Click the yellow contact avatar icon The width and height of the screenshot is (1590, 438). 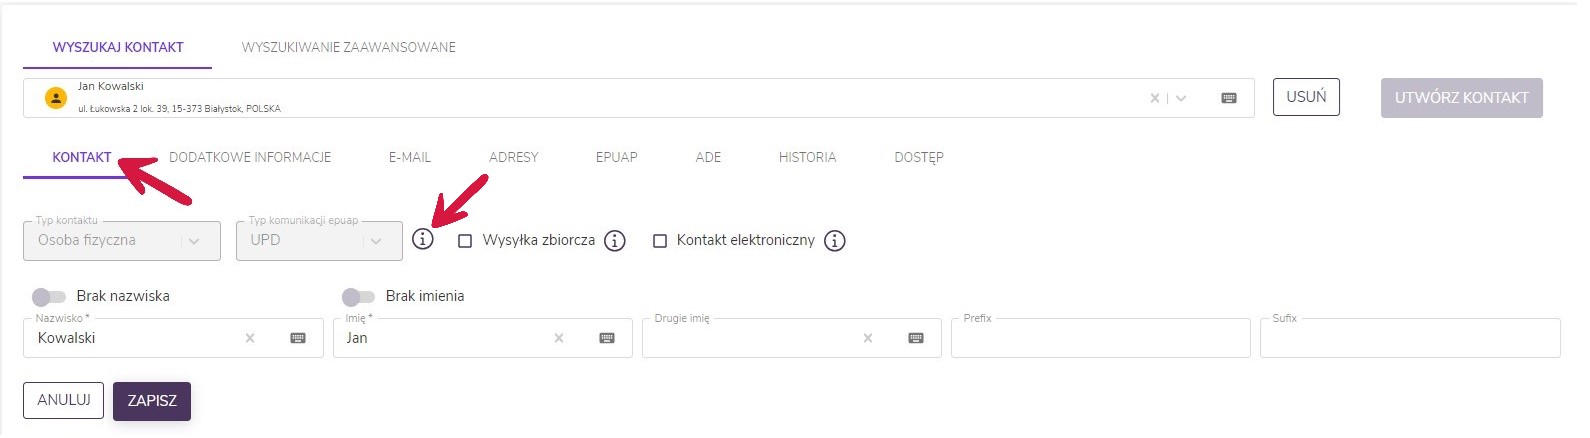[56, 98]
